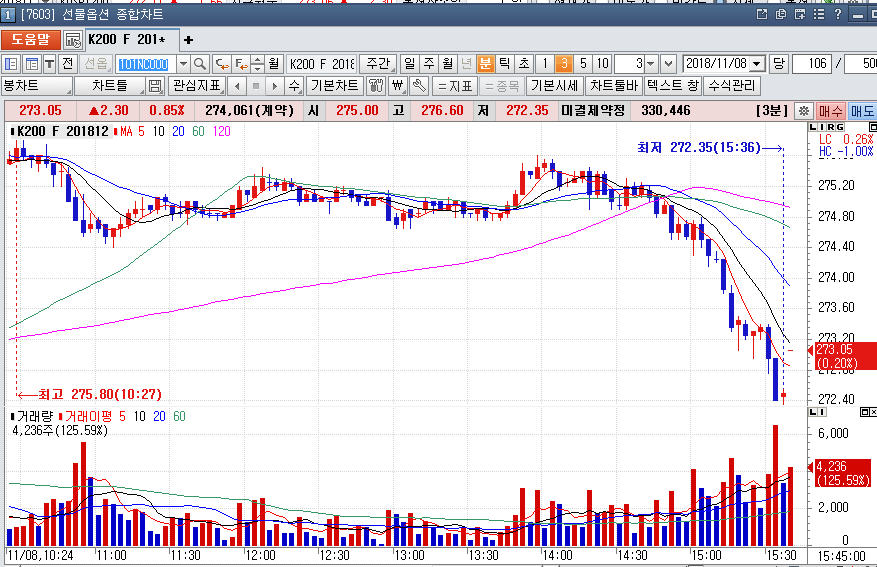Screen dimensions: 877x567
Task: Click the chart list icon beside 도움말
Action: pyautogui.click(x=73, y=40)
